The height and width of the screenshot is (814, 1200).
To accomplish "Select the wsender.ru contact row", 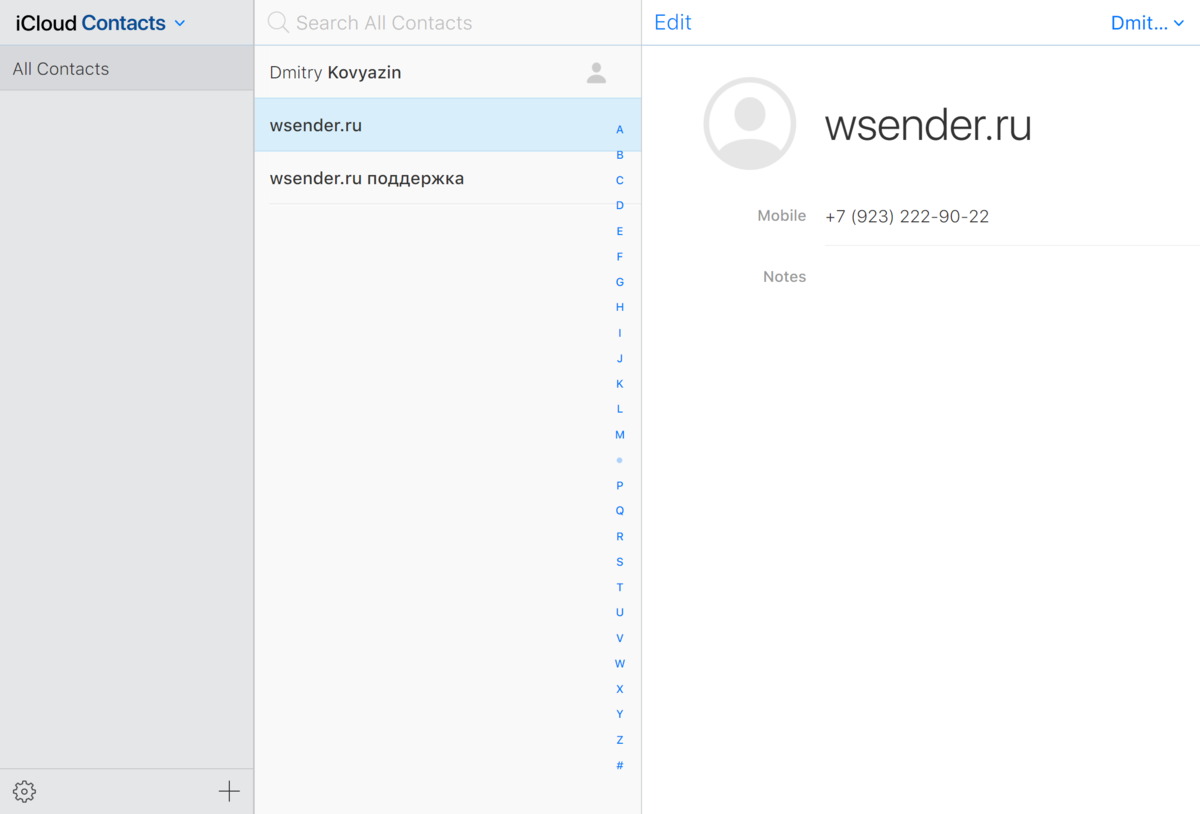I will (448, 125).
